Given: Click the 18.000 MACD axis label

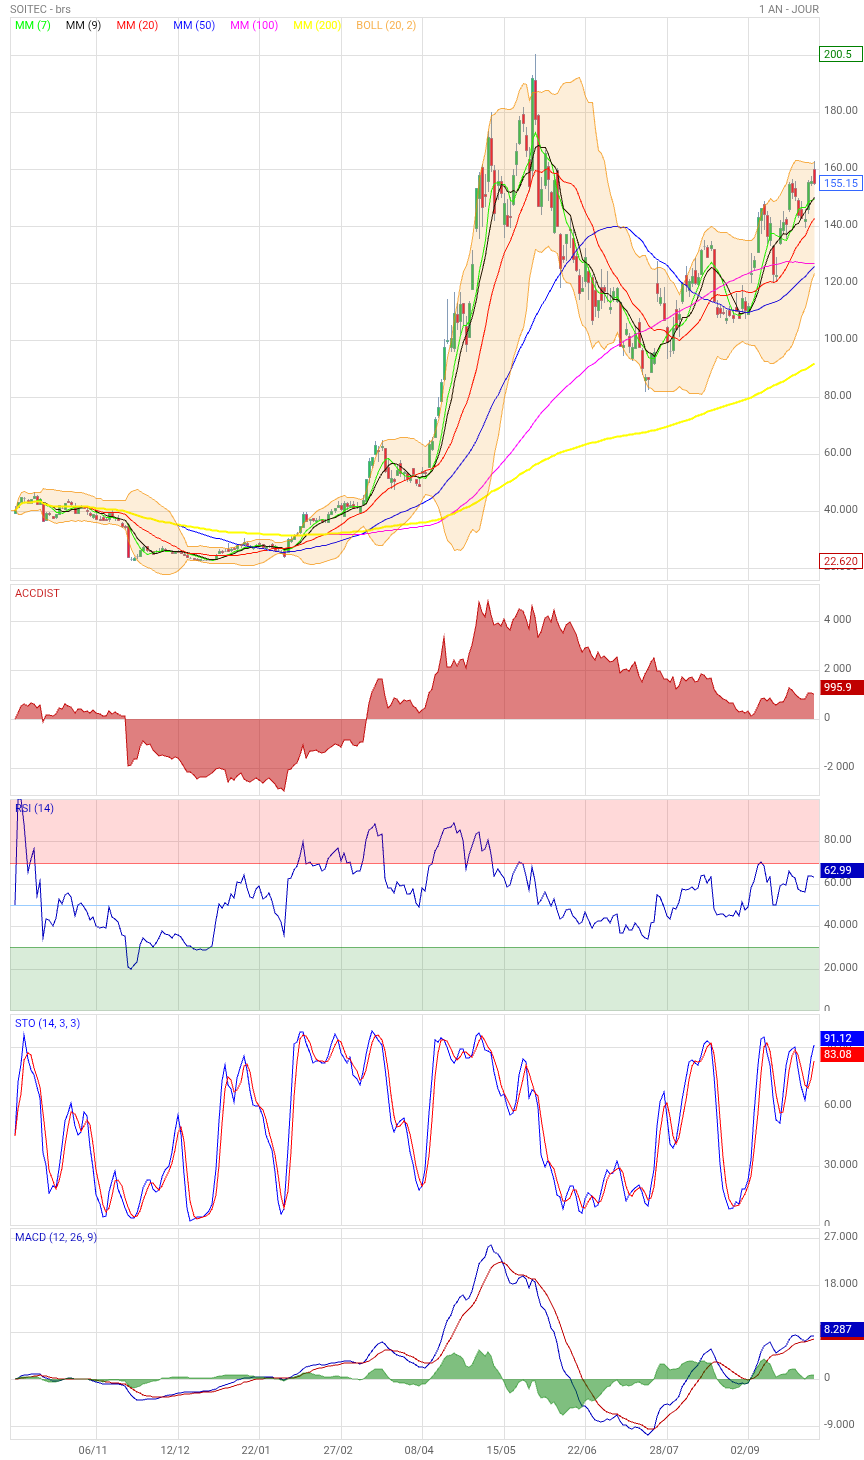Looking at the screenshot, I should tap(841, 1283).
